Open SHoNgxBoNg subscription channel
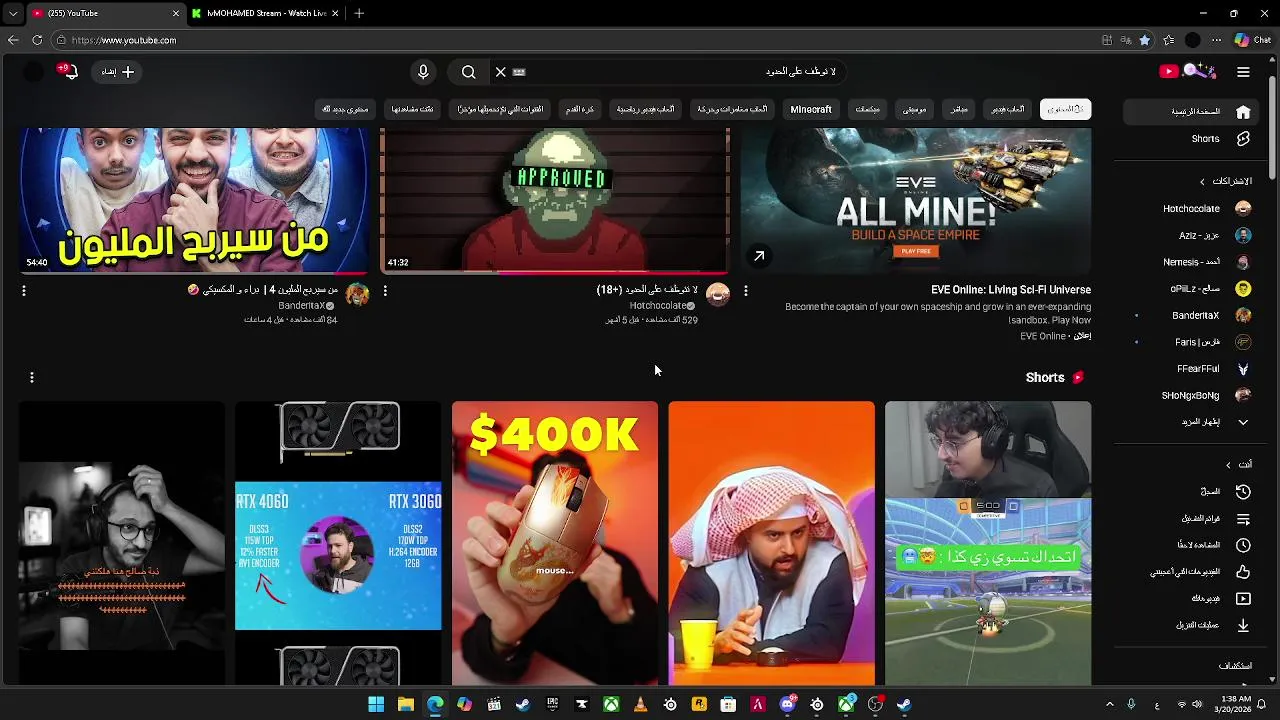Screen dimensions: 1280x720 1192,395
